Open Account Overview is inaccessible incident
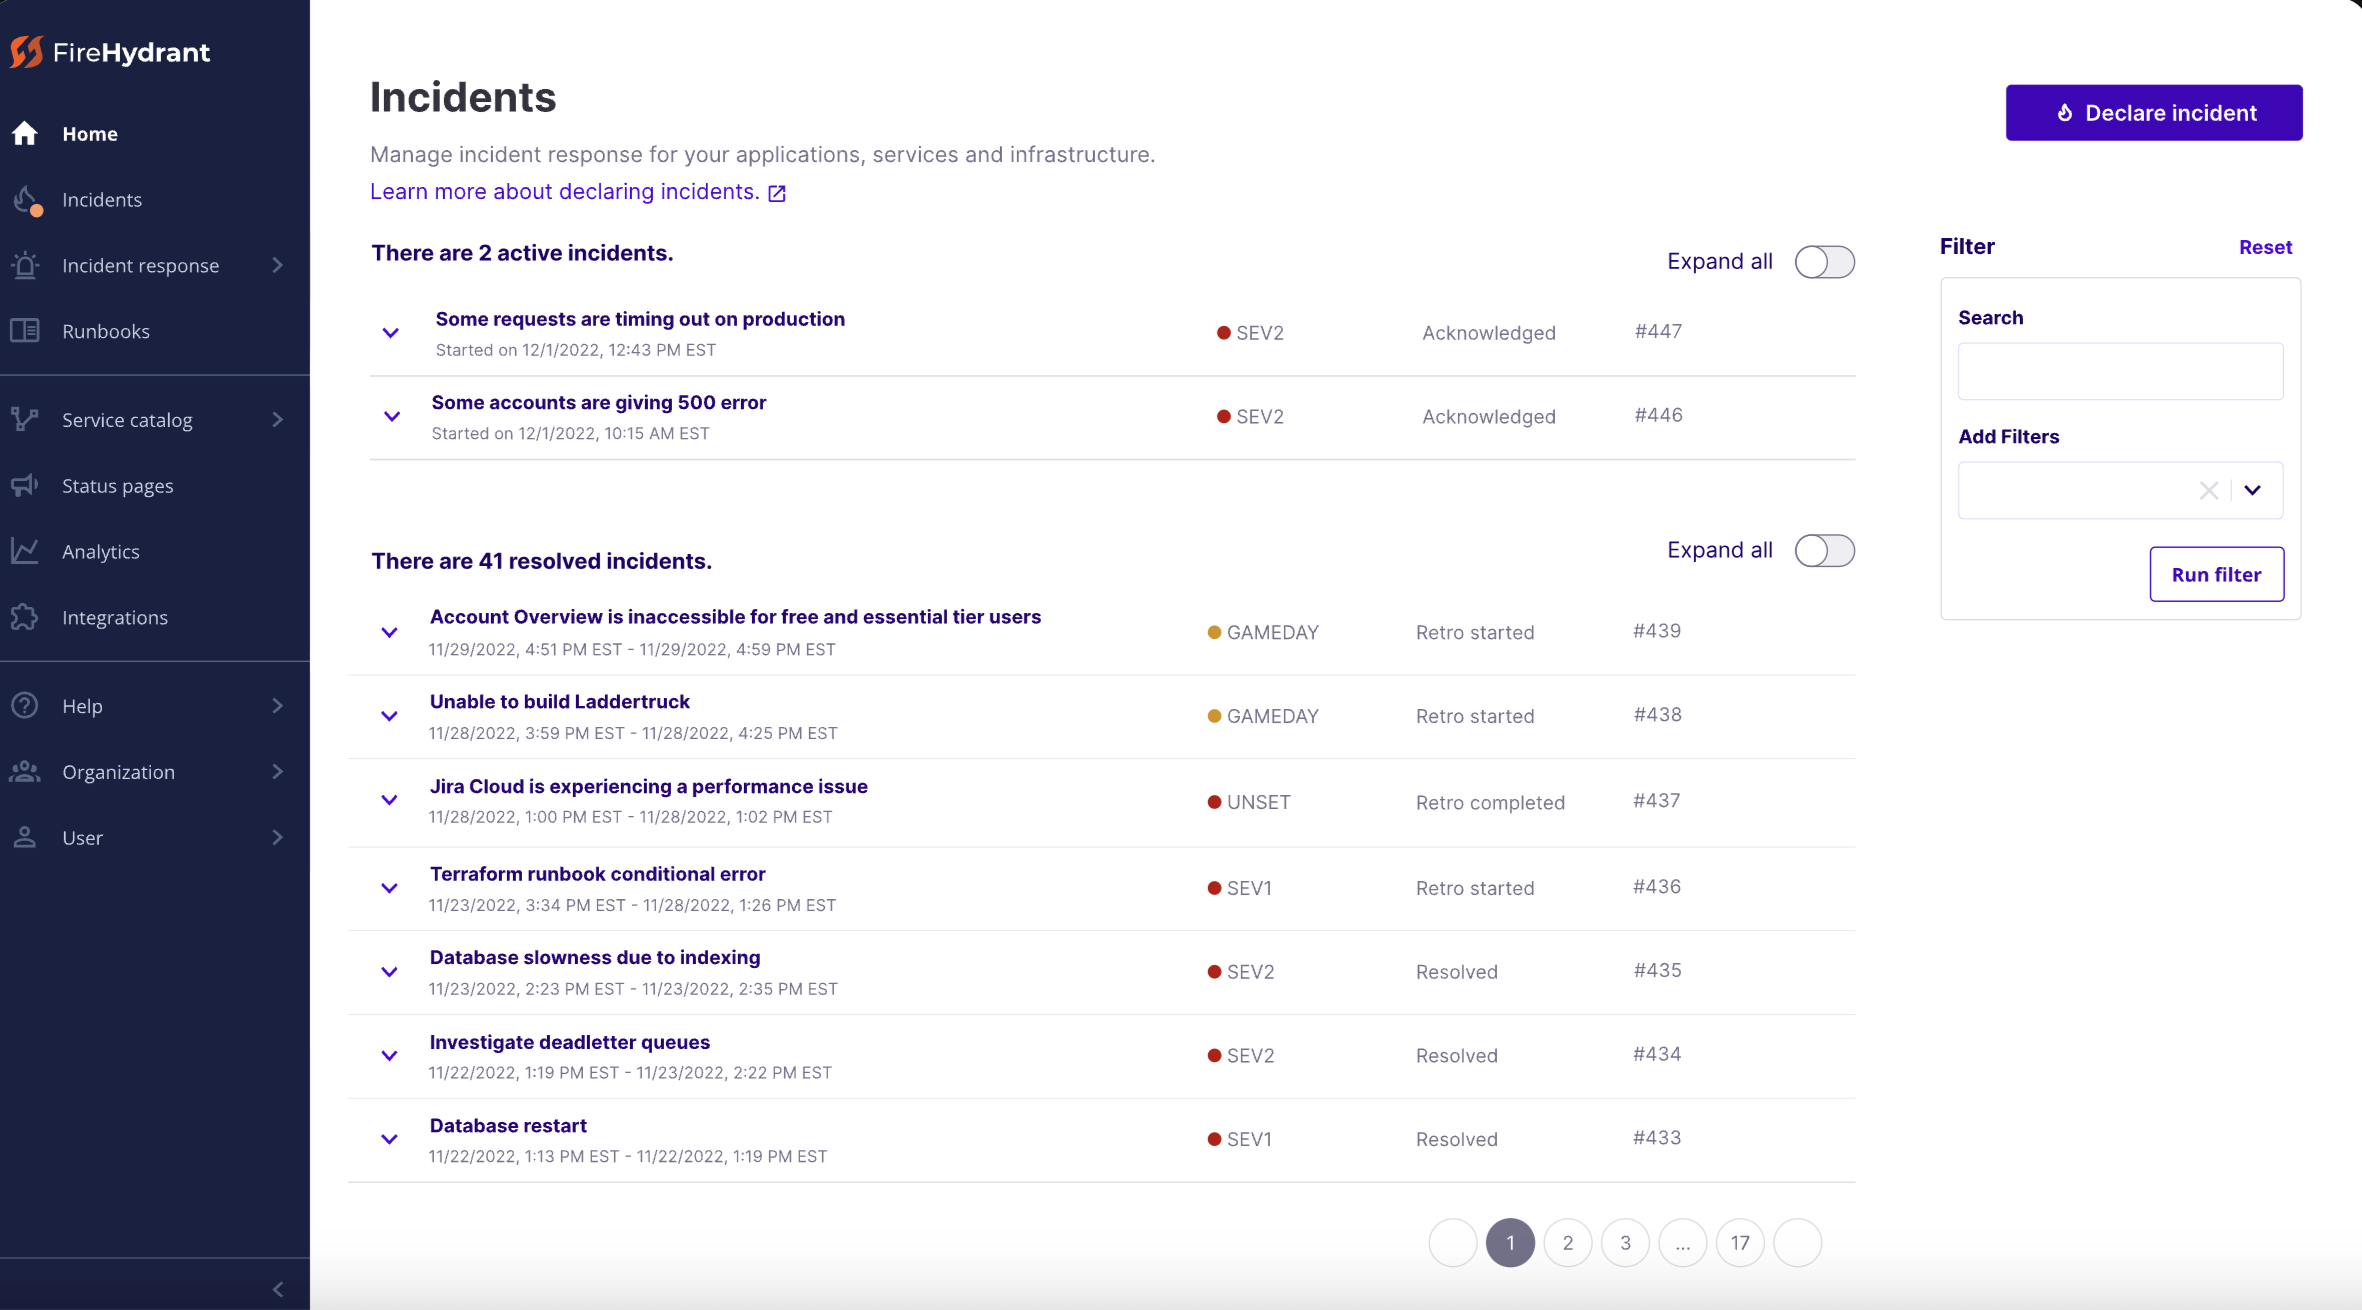The image size is (2362, 1310). tap(735, 617)
